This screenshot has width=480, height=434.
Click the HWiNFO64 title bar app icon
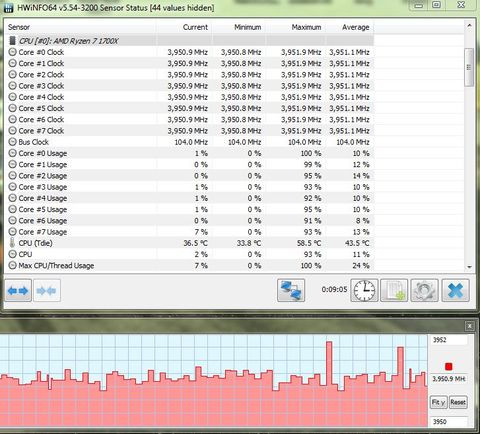(8, 7)
